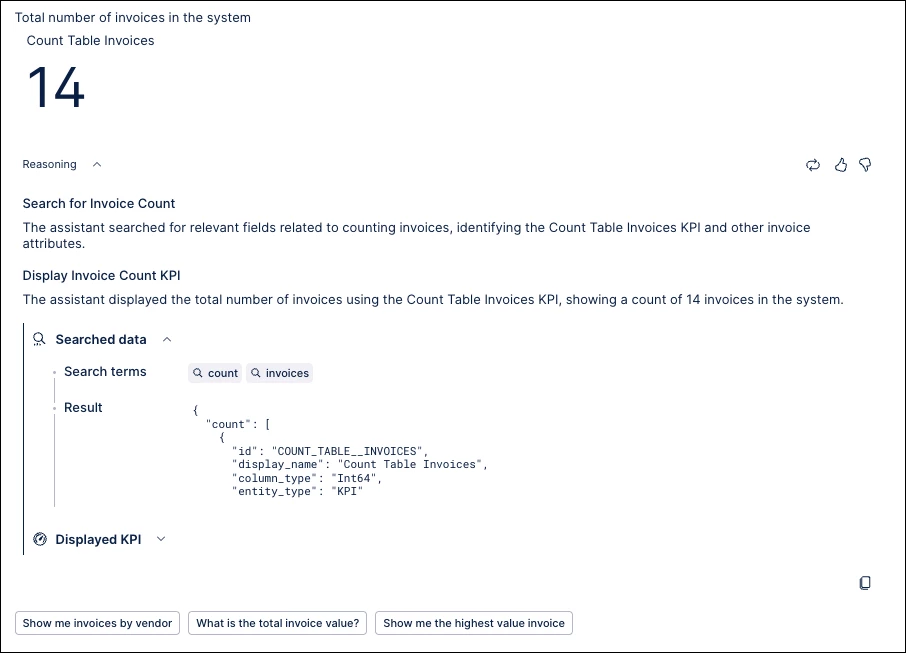Viewport: 906px width, 653px height.
Task: Copy the response with the clipboard icon
Action: [x=865, y=582]
